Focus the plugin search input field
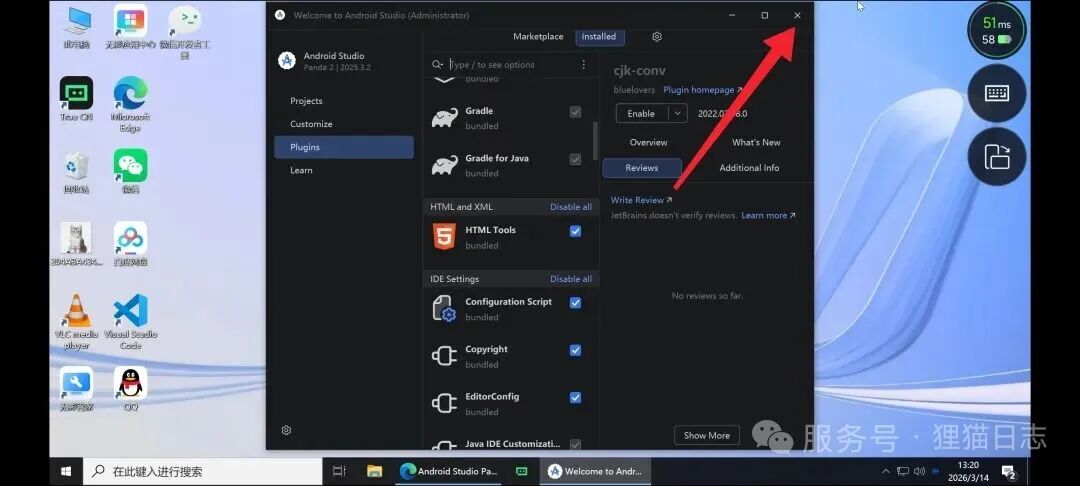 point(510,64)
